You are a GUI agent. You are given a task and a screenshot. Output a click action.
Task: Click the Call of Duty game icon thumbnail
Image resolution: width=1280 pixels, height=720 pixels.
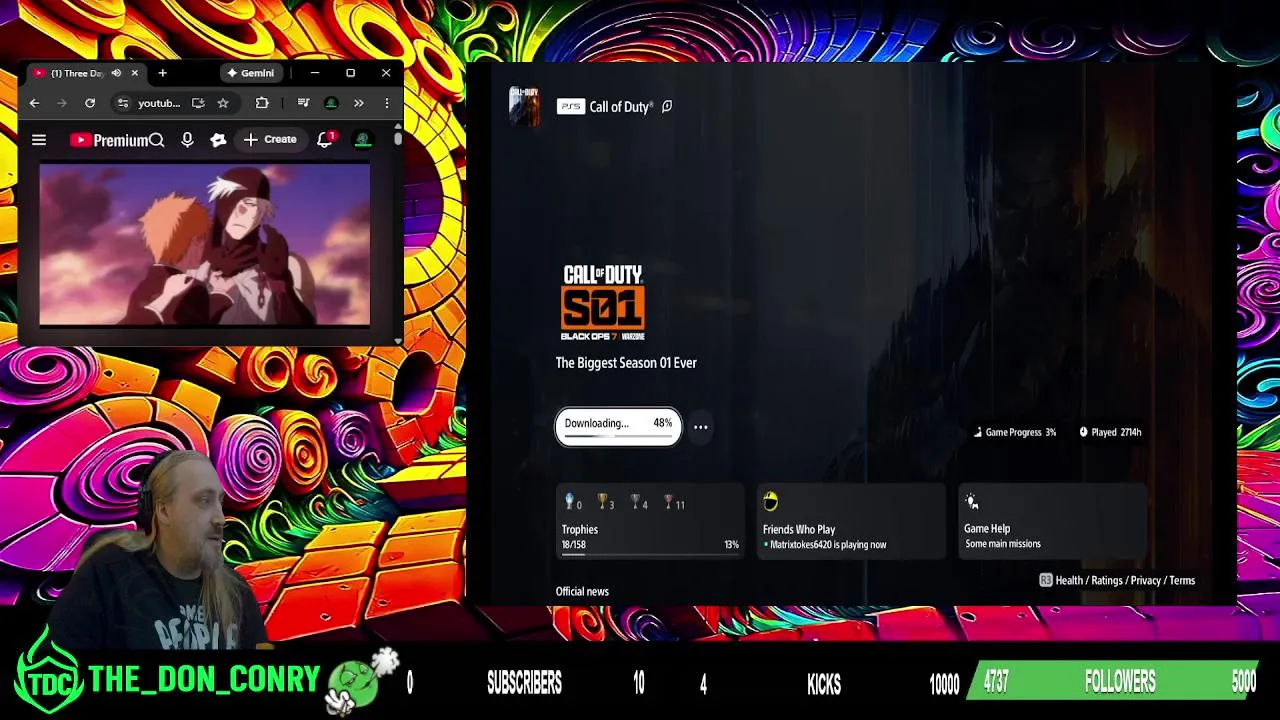click(524, 105)
